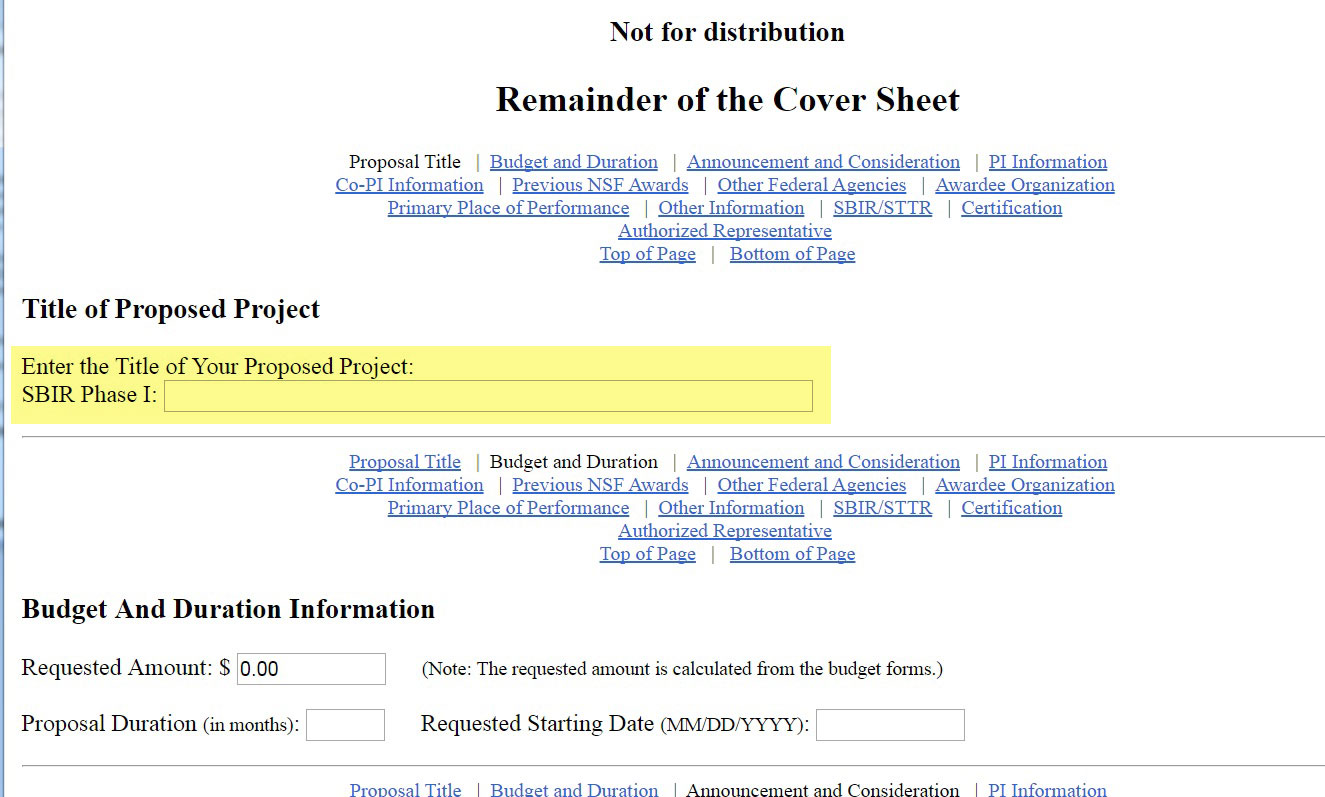
Task: Click Budget and Duration link at page bottom
Action: point(574,789)
